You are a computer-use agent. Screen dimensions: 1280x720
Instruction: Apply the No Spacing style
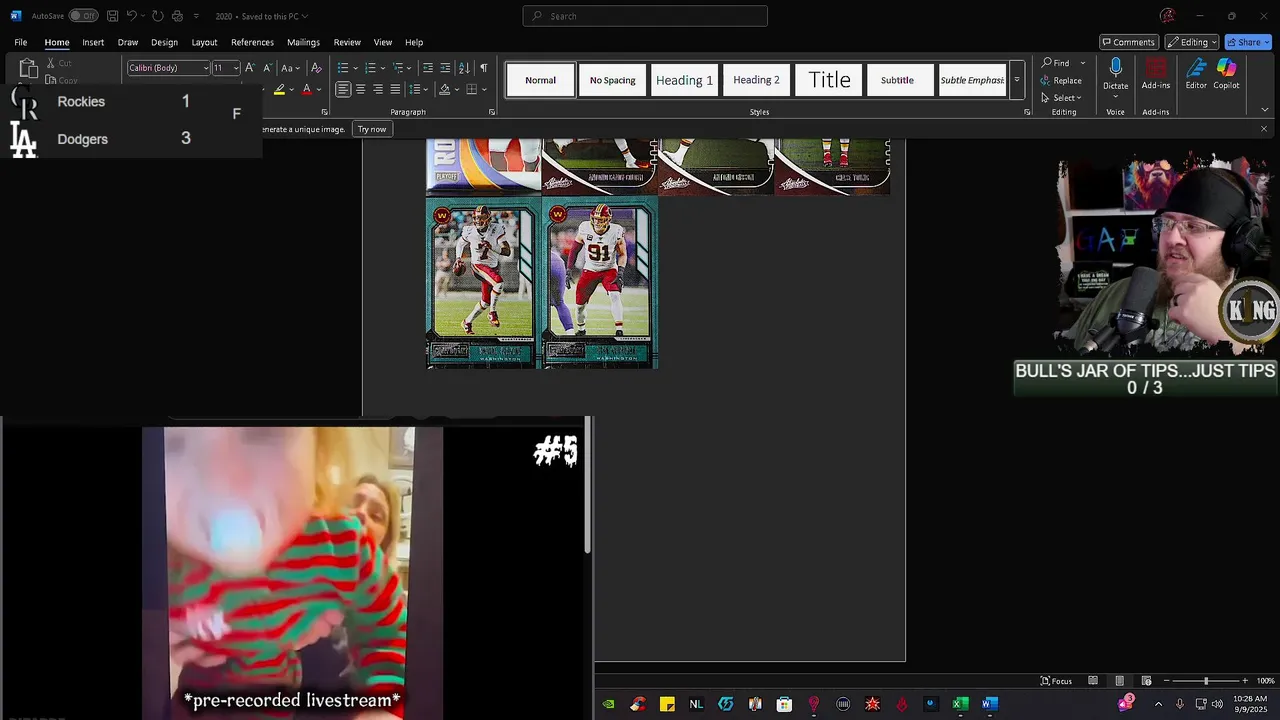tap(612, 80)
